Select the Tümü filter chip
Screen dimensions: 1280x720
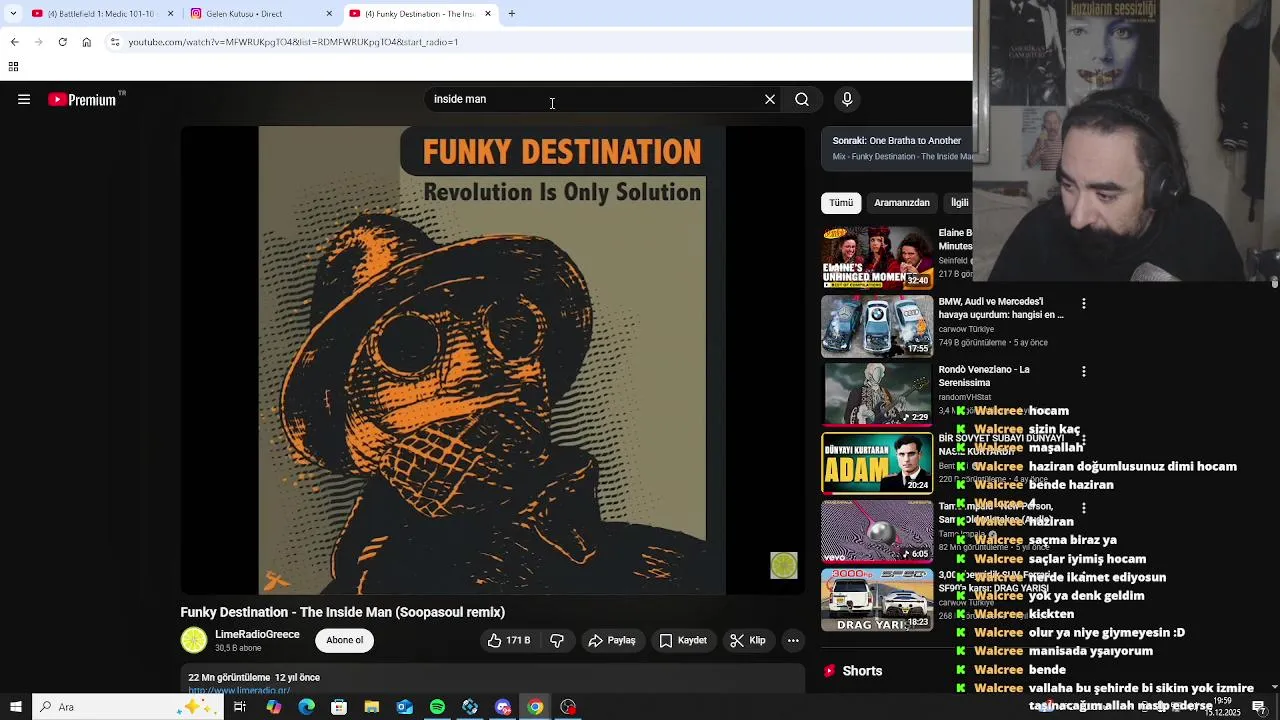pyautogui.click(x=841, y=202)
